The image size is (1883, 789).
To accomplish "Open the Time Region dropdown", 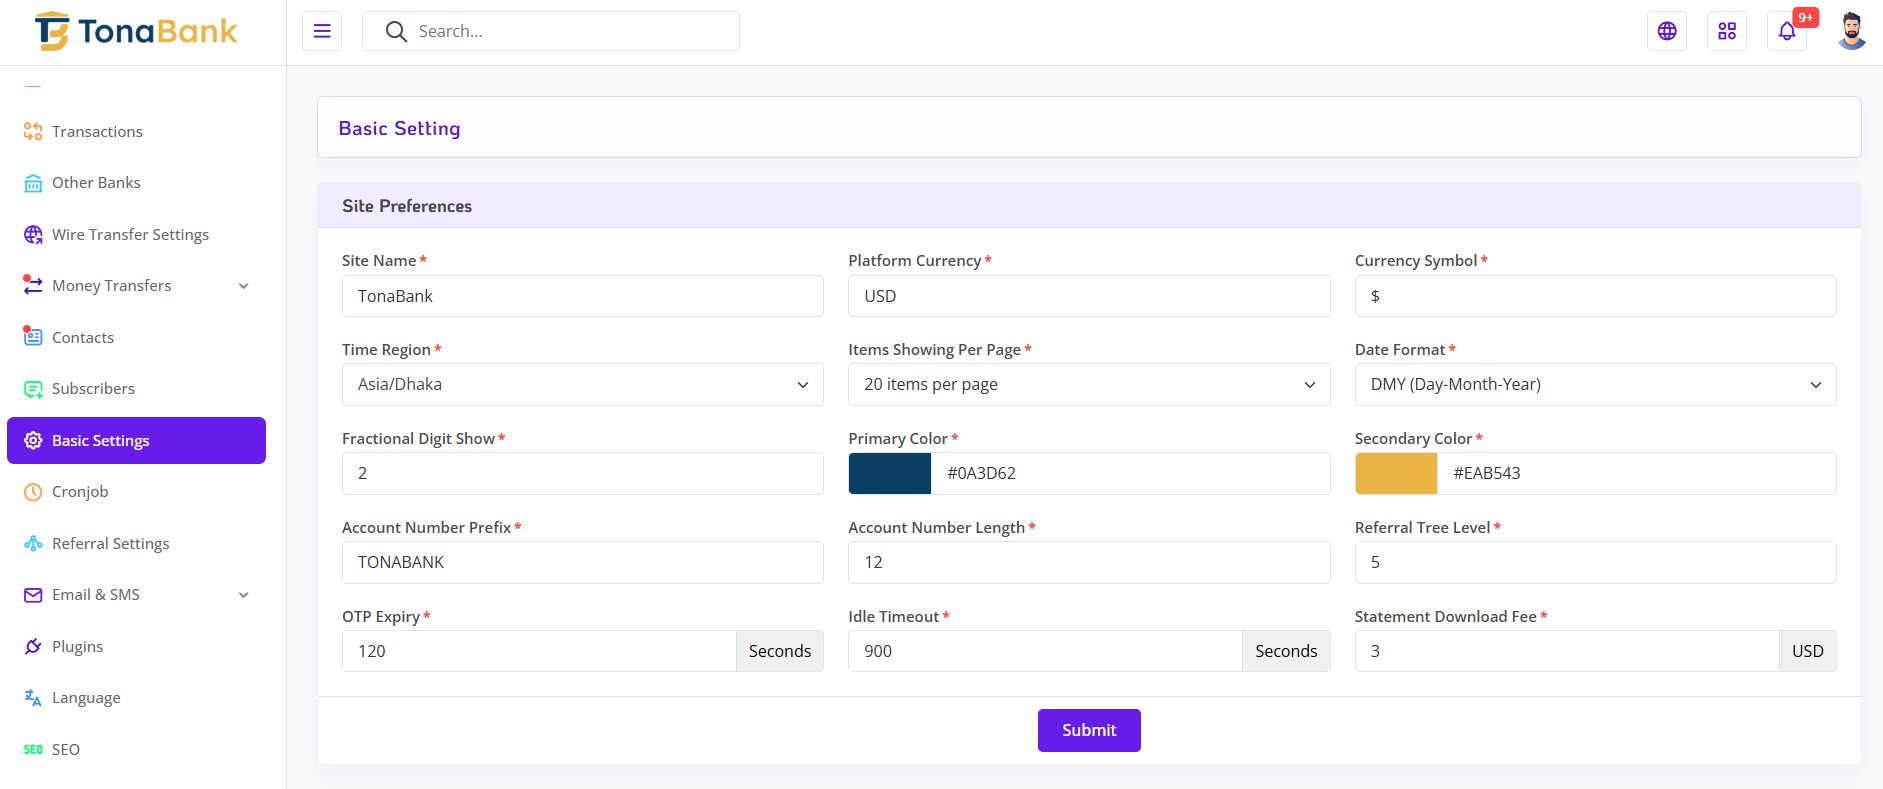I will 582,385.
